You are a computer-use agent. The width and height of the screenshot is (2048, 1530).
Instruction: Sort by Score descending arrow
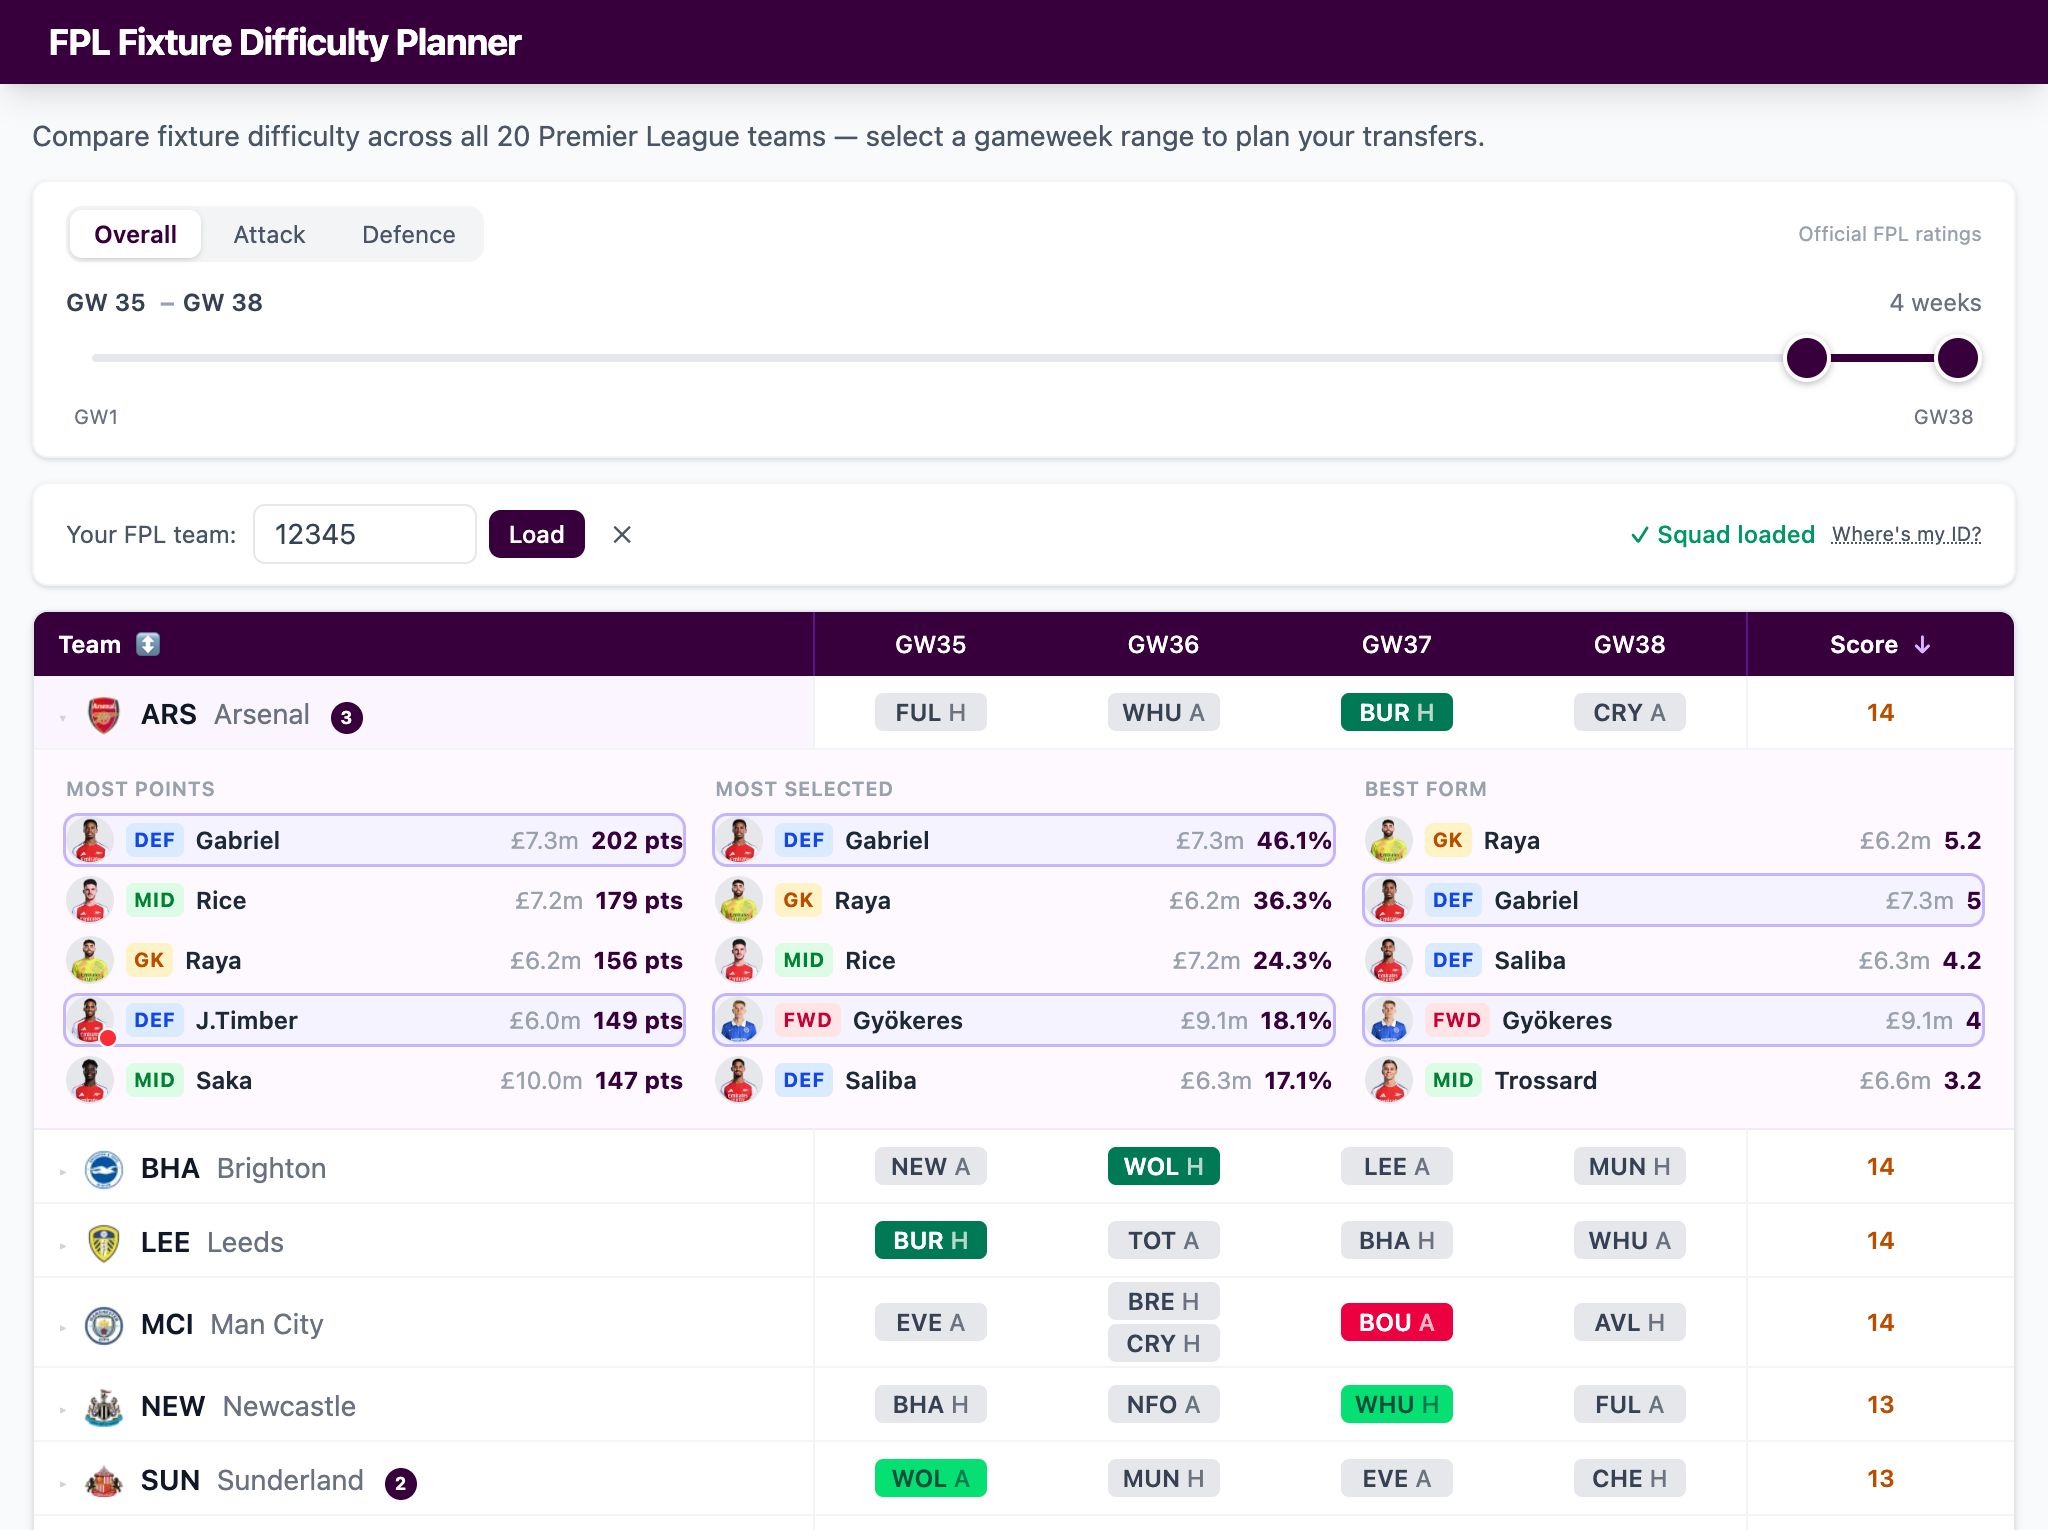(1922, 645)
